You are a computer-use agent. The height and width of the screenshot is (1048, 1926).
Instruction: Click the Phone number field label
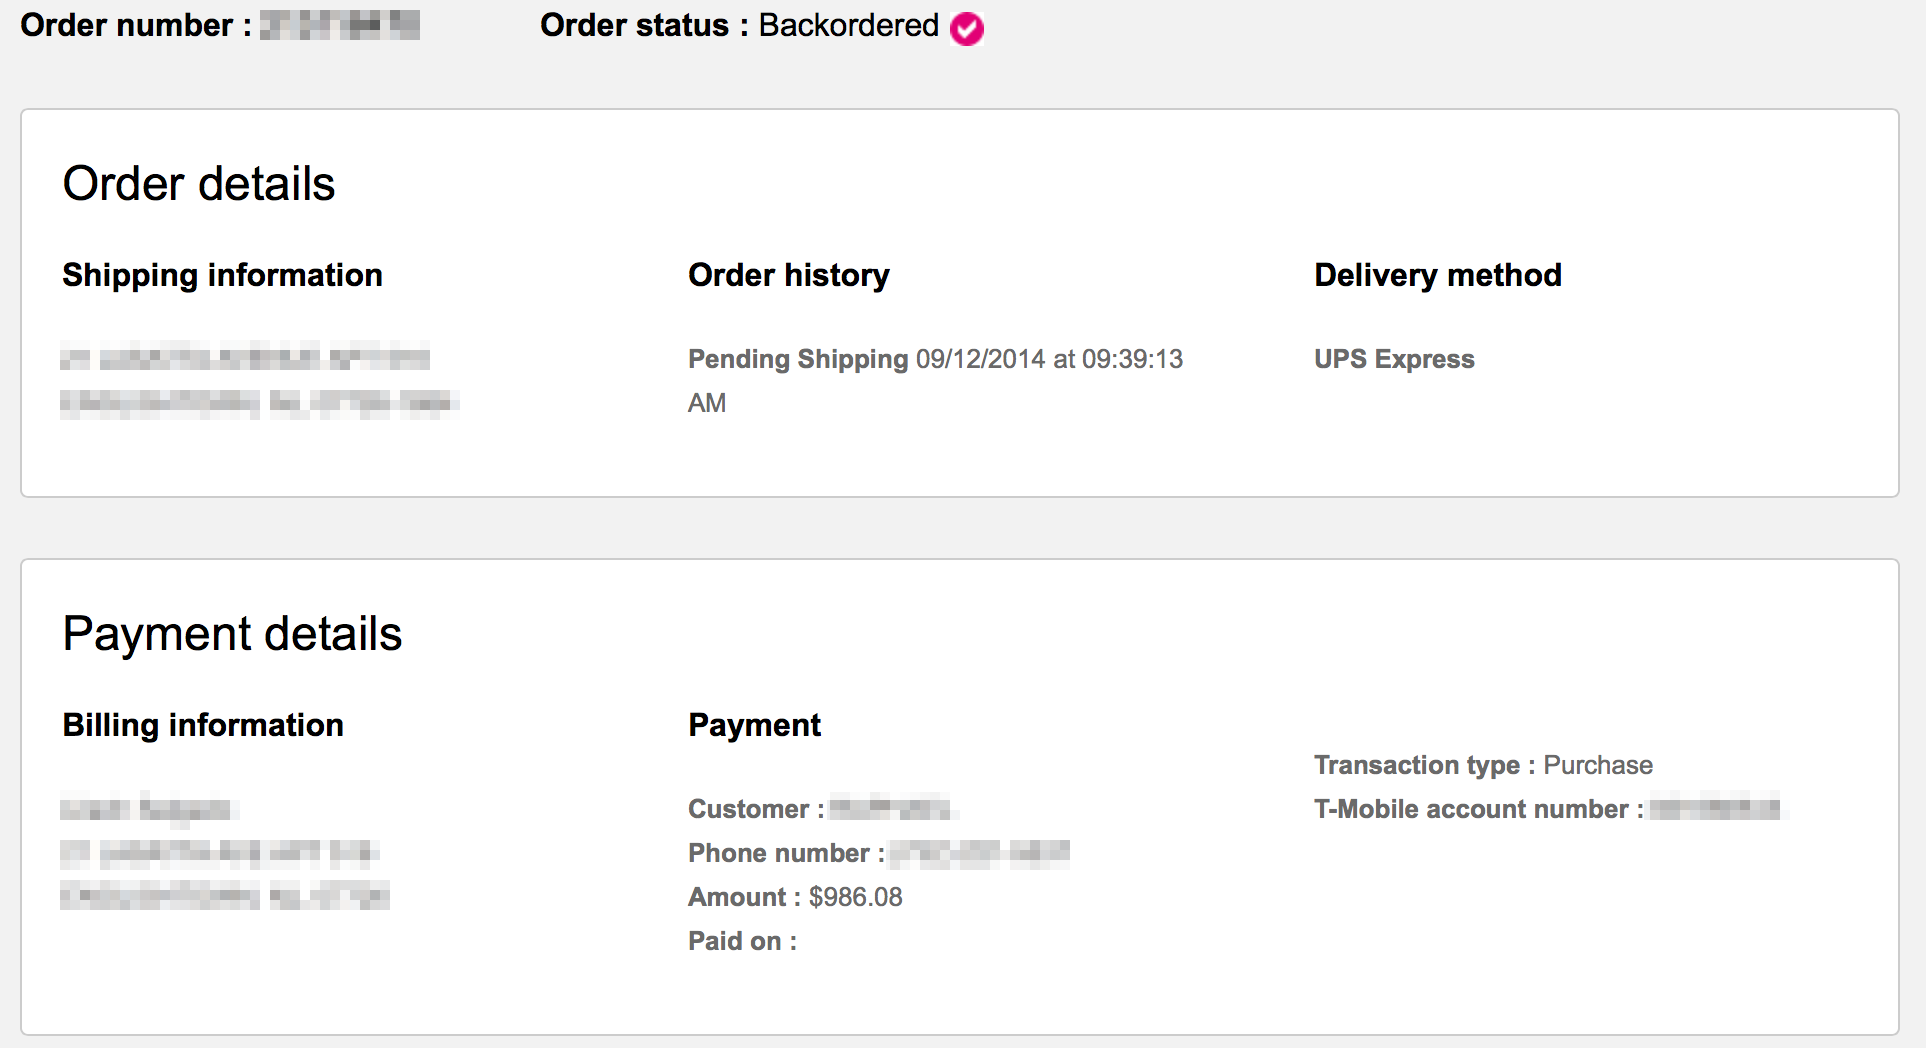(779, 853)
